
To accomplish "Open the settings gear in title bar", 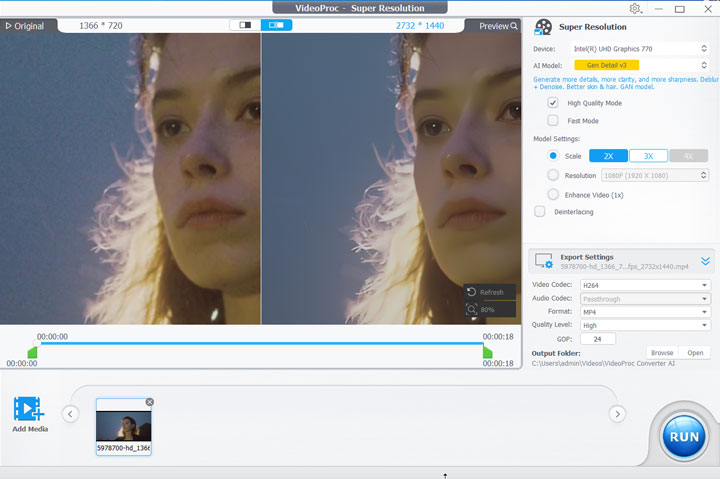I will tap(635, 9).
